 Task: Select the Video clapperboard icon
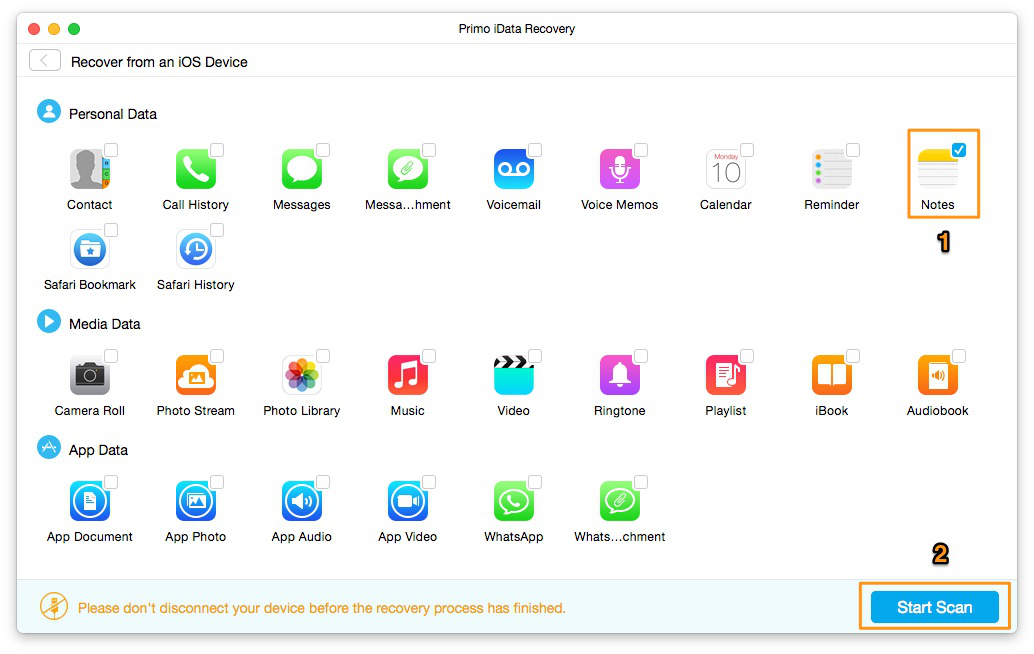(x=514, y=375)
